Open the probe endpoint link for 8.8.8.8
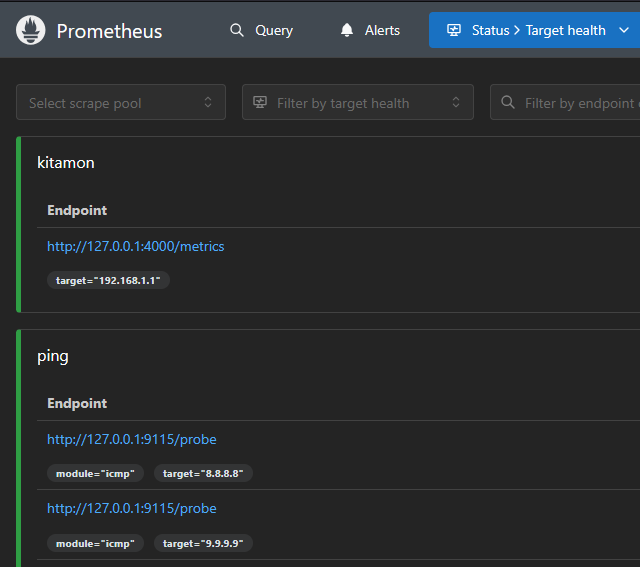The width and height of the screenshot is (640, 567). 132,439
